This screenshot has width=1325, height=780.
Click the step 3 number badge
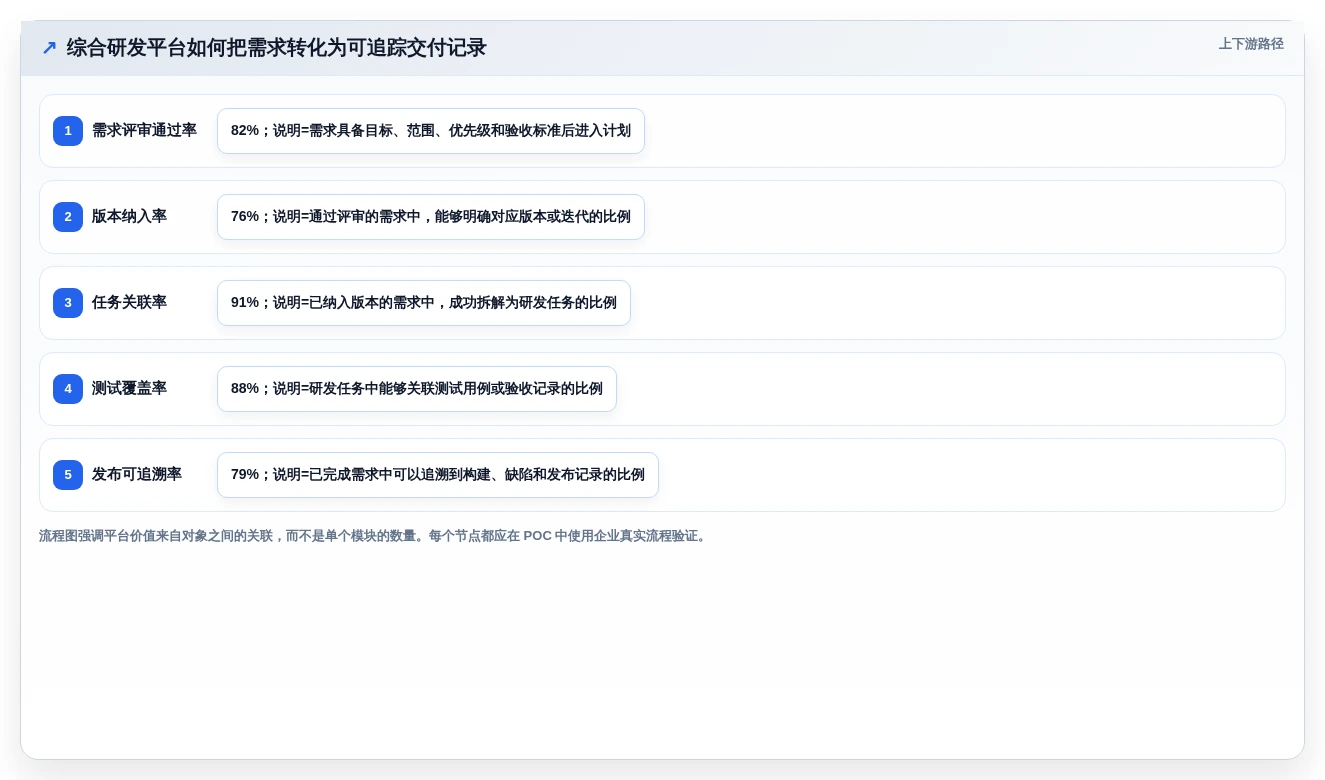click(x=68, y=303)
